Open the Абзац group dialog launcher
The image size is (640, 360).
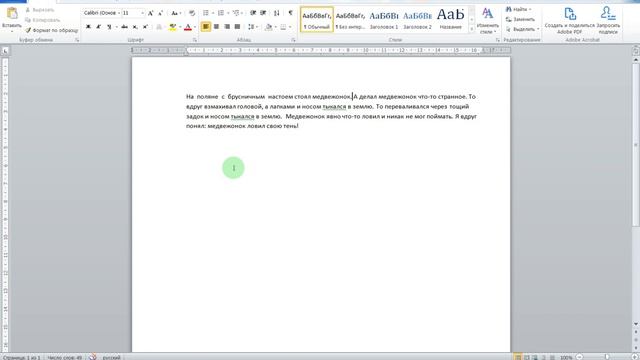[293, 40]
